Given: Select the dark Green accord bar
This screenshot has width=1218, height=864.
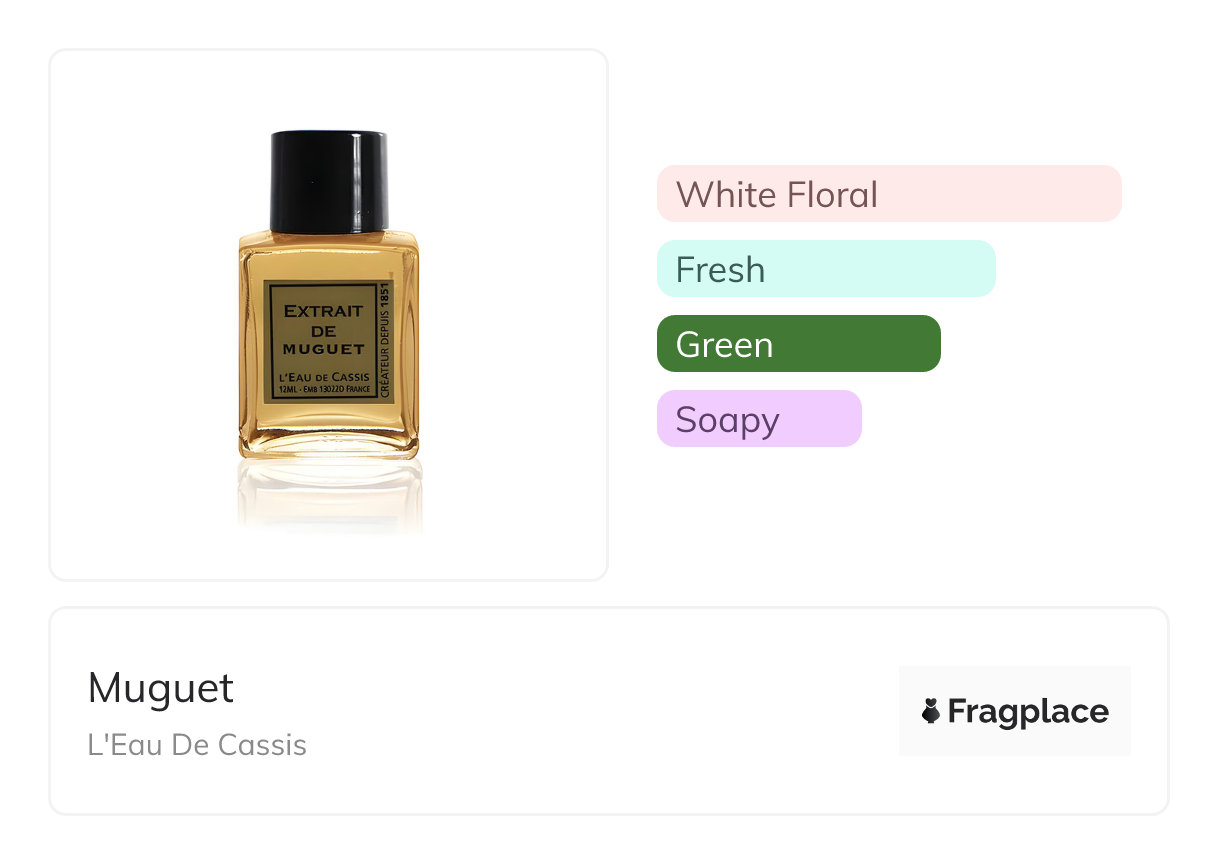Looking at the screenshot, I should point(798,344).
